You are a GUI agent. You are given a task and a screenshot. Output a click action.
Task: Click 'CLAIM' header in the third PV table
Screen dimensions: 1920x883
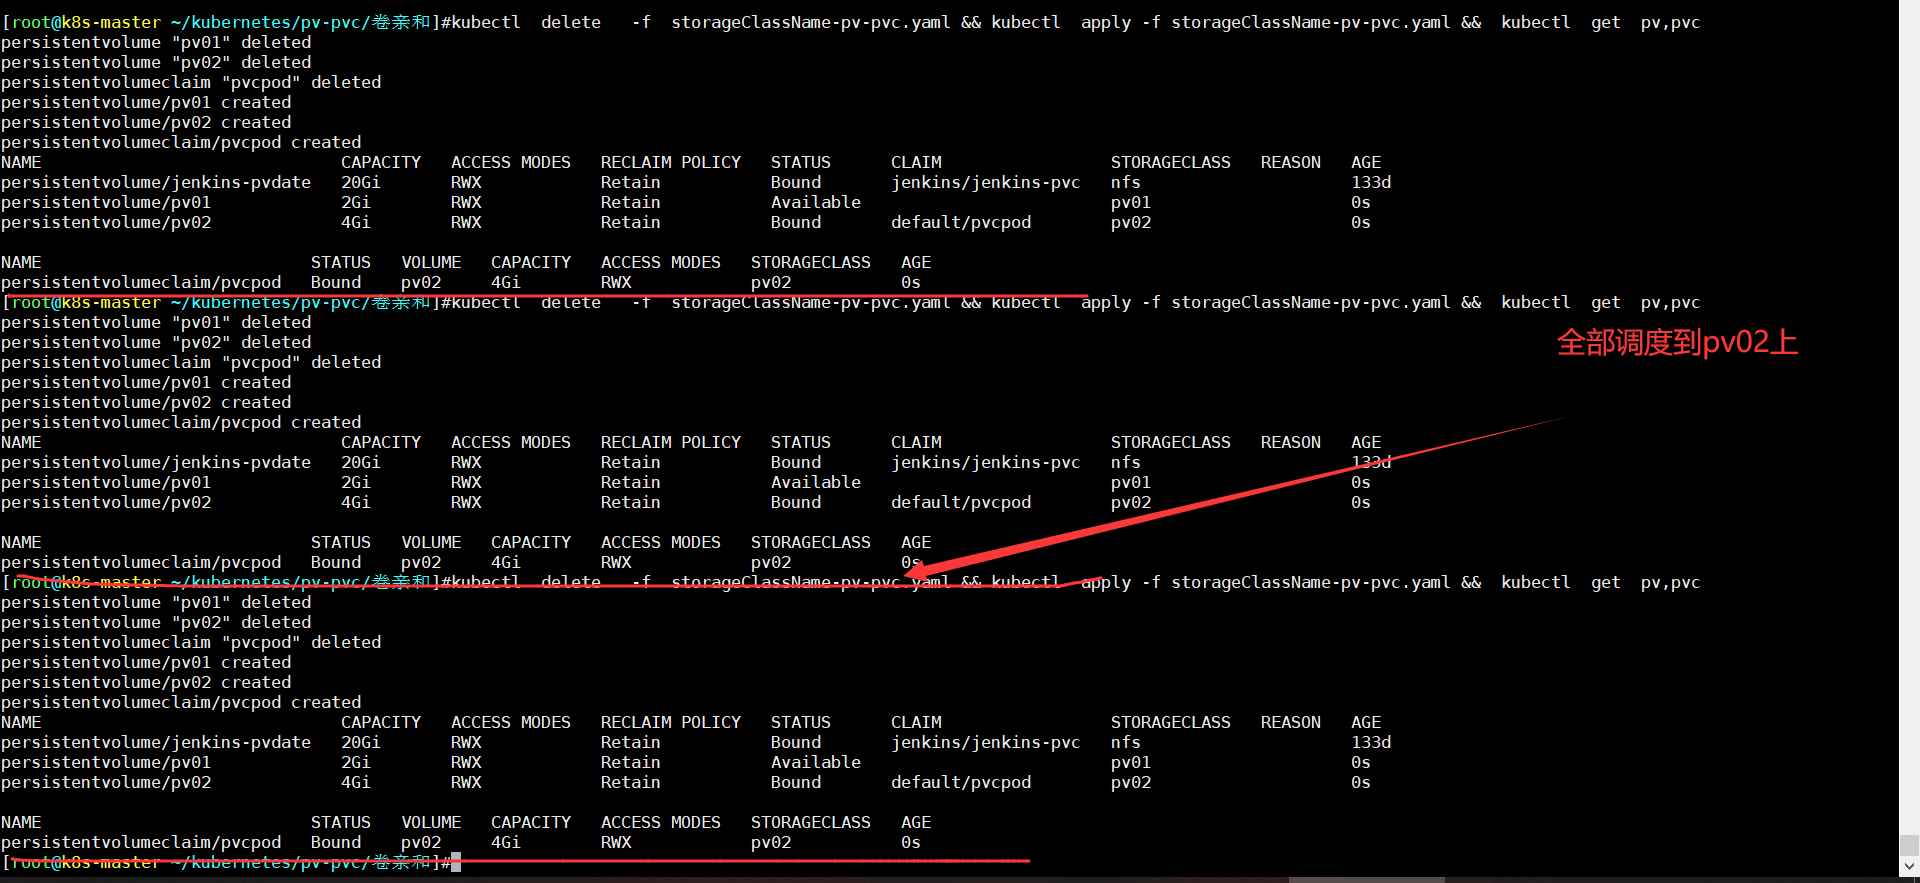click(x=916, y=722)
